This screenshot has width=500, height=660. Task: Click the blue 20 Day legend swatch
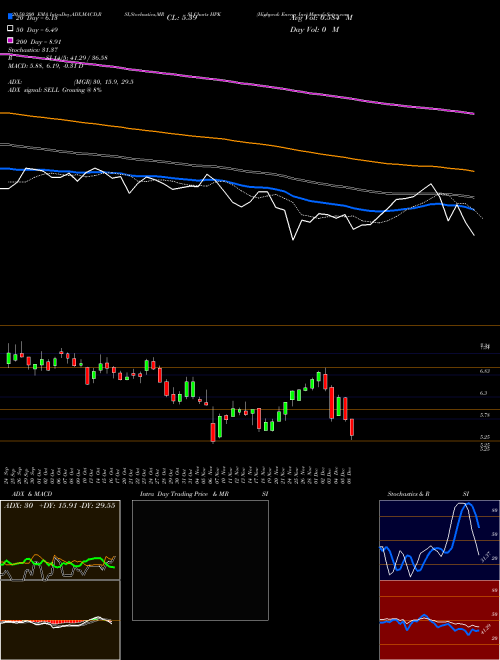10,17
